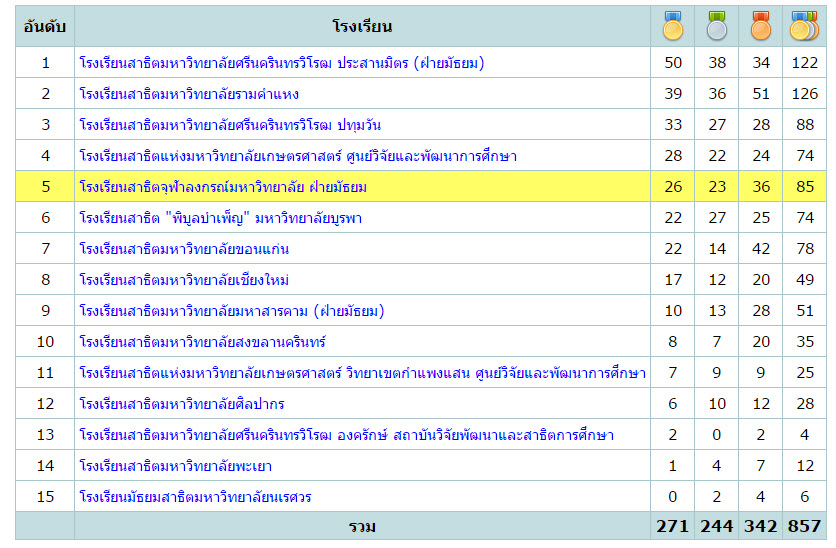Click gold count 33 in ปทุมวัน row

coord(673,125)
